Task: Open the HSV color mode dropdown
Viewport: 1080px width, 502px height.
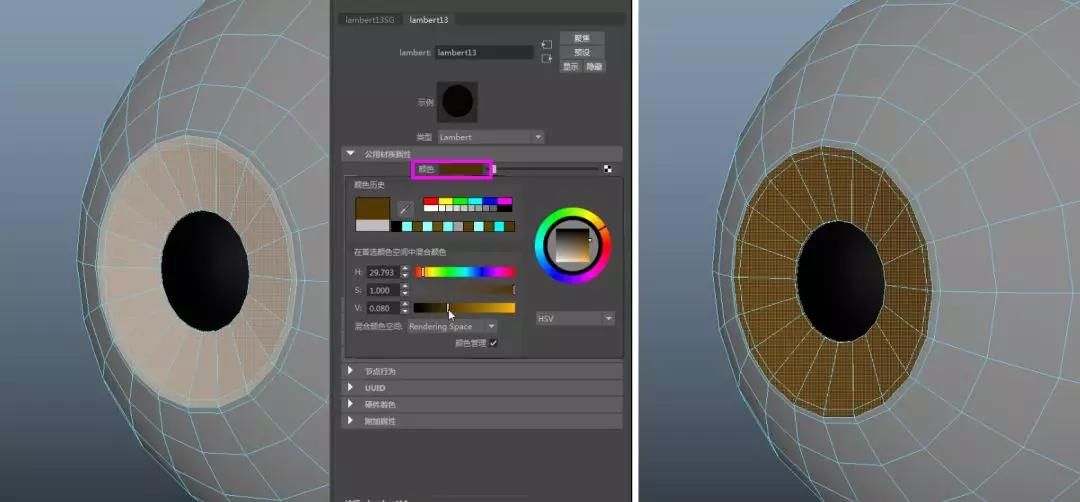Action: click(x=575, y=318)
